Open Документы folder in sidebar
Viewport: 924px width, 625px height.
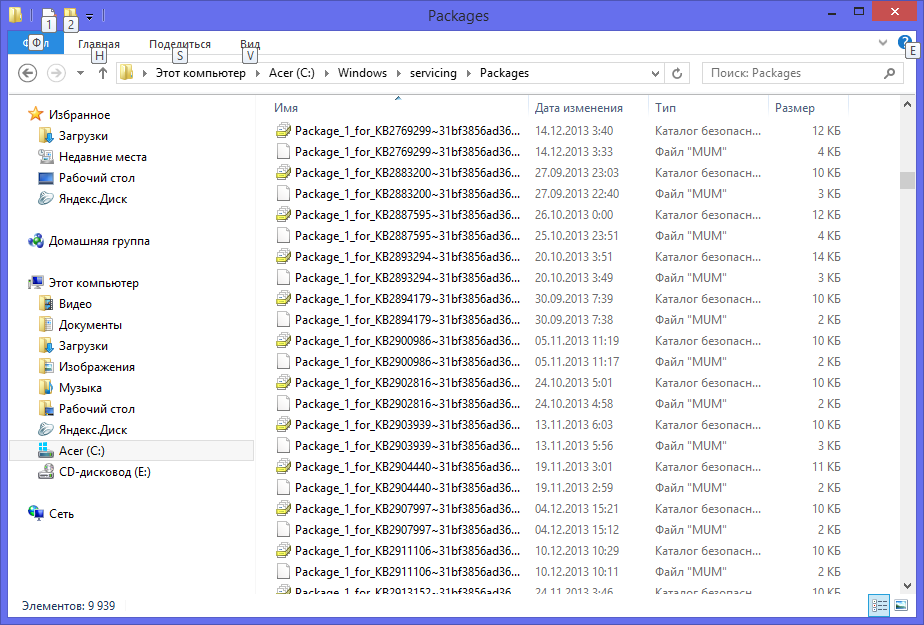[90, 325]
